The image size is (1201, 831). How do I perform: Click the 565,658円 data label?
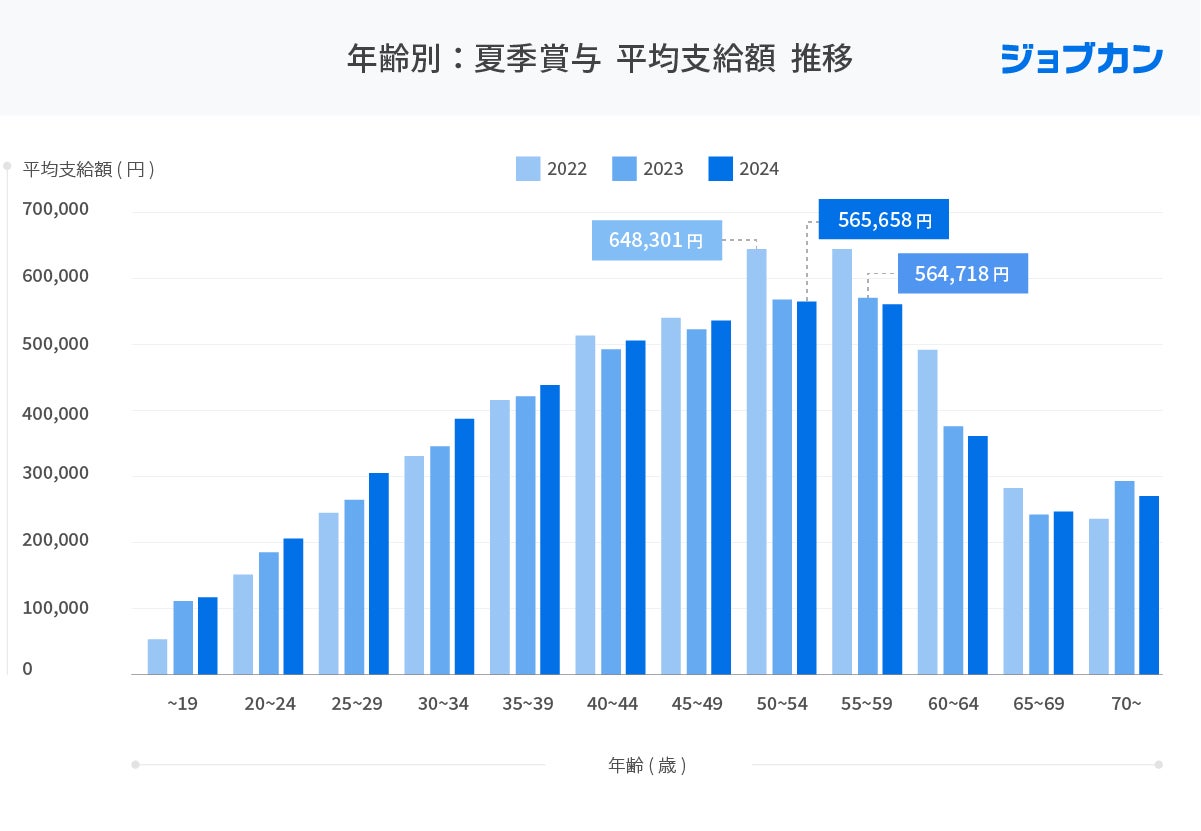coord(883,220)
